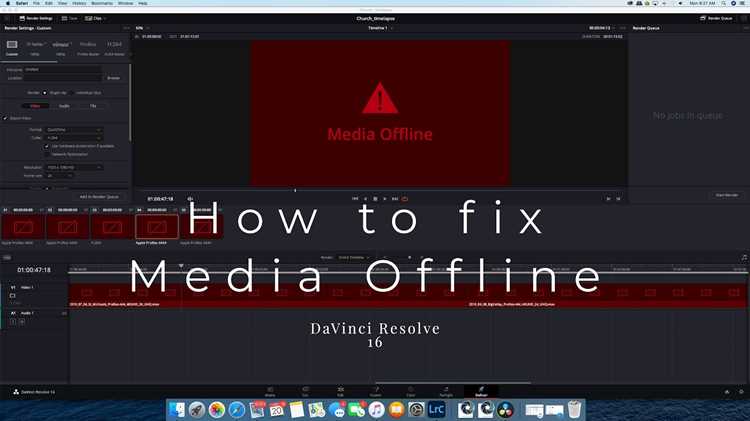Open project settings gear icon
The width and height of the screenshot is (750, 421).
[x=741, y=392]
